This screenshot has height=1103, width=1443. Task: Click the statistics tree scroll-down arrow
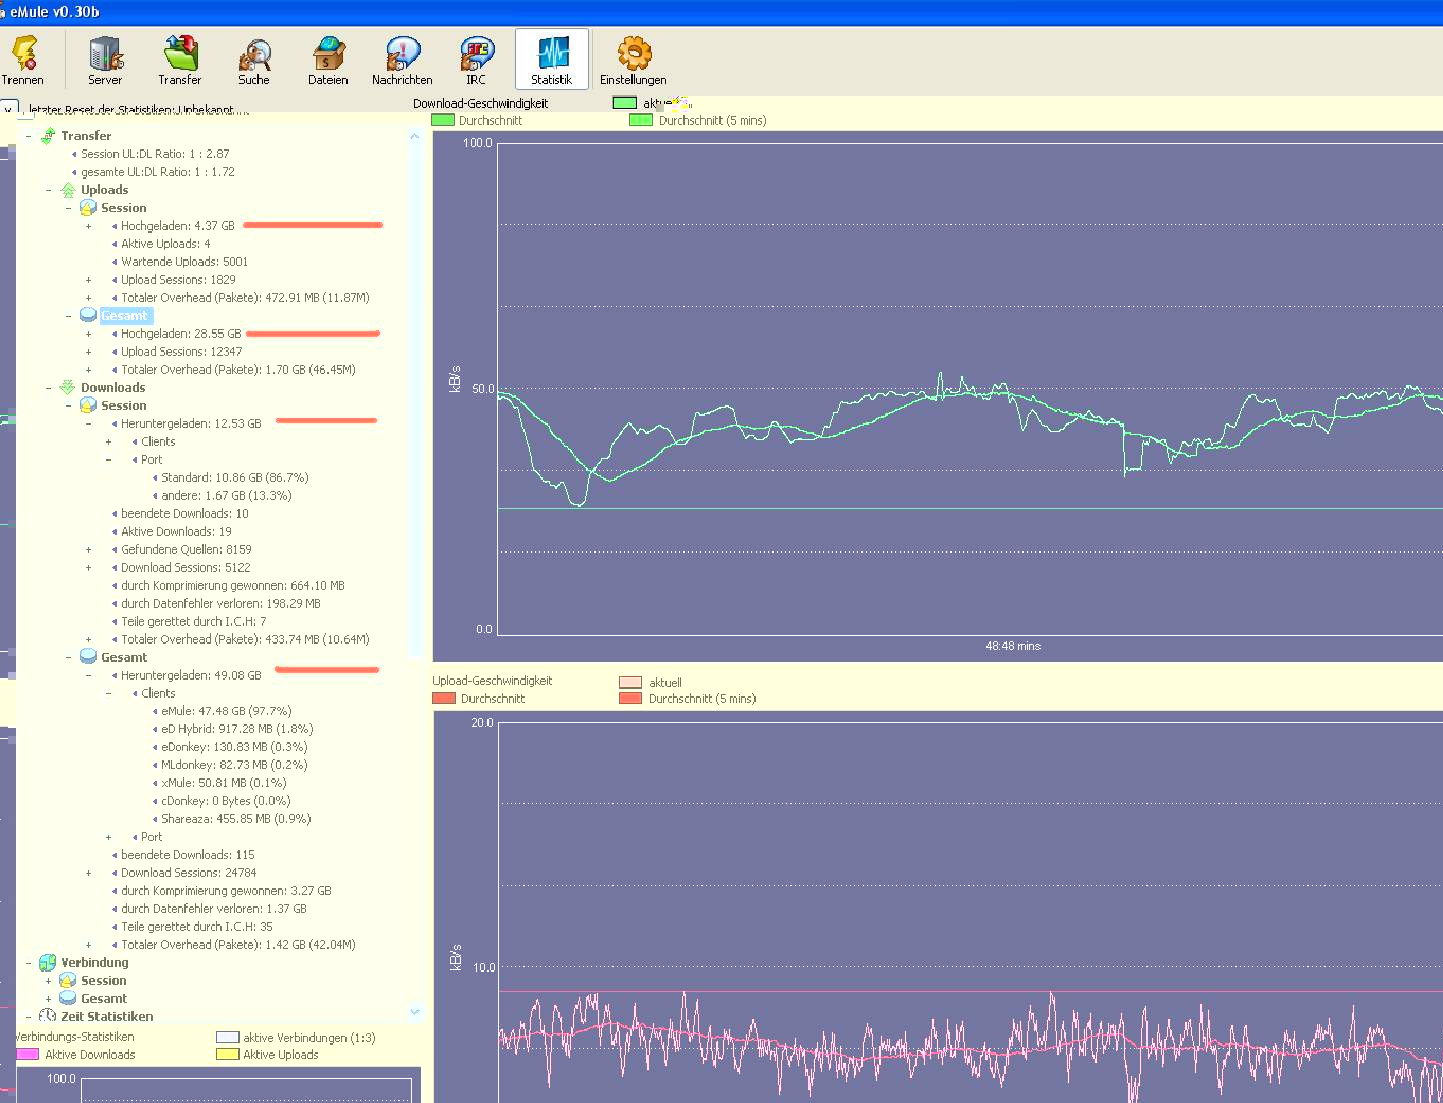415,1012
